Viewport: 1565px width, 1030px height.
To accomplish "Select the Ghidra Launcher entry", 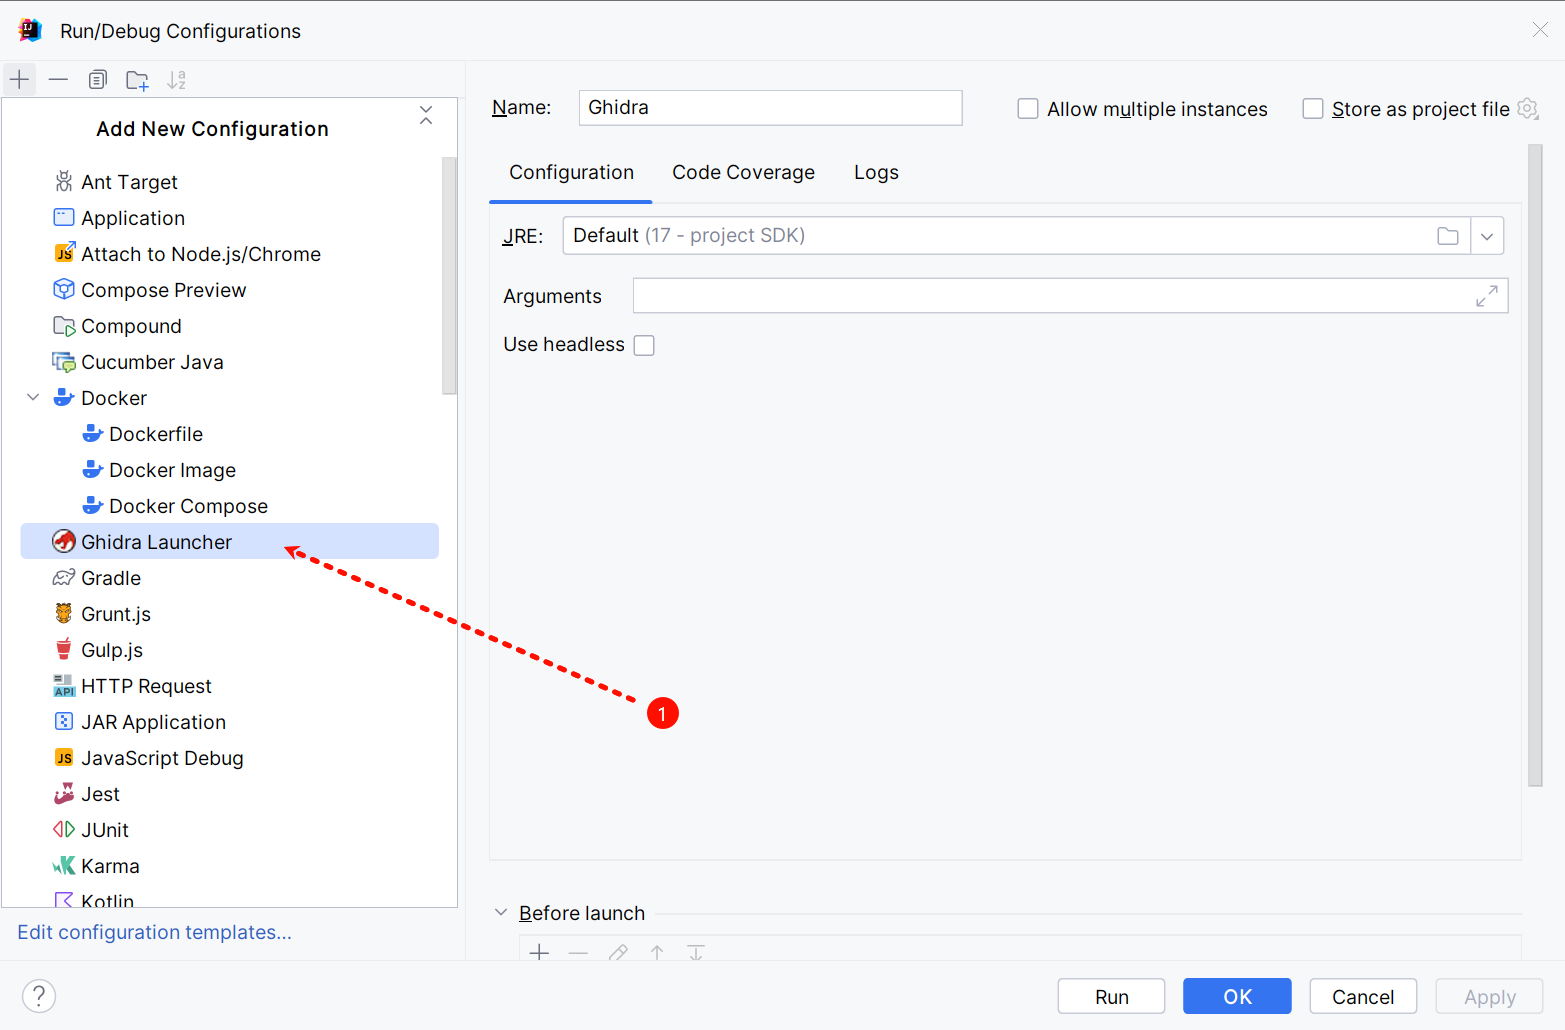I will tap(229, 541).
